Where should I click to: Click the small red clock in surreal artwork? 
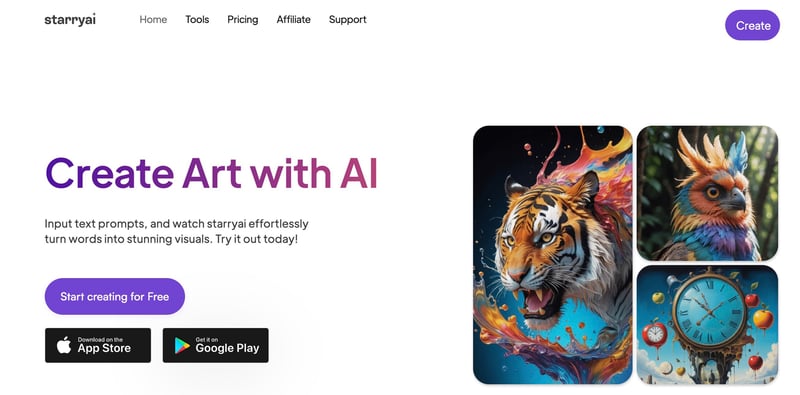coord(655,334)
